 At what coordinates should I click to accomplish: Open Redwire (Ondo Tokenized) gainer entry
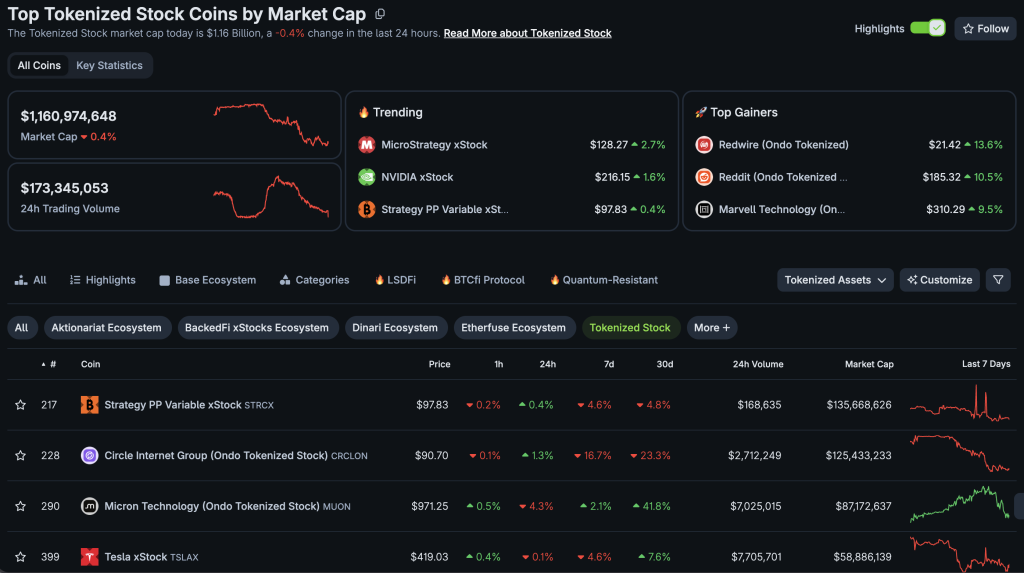click(784, 145)
